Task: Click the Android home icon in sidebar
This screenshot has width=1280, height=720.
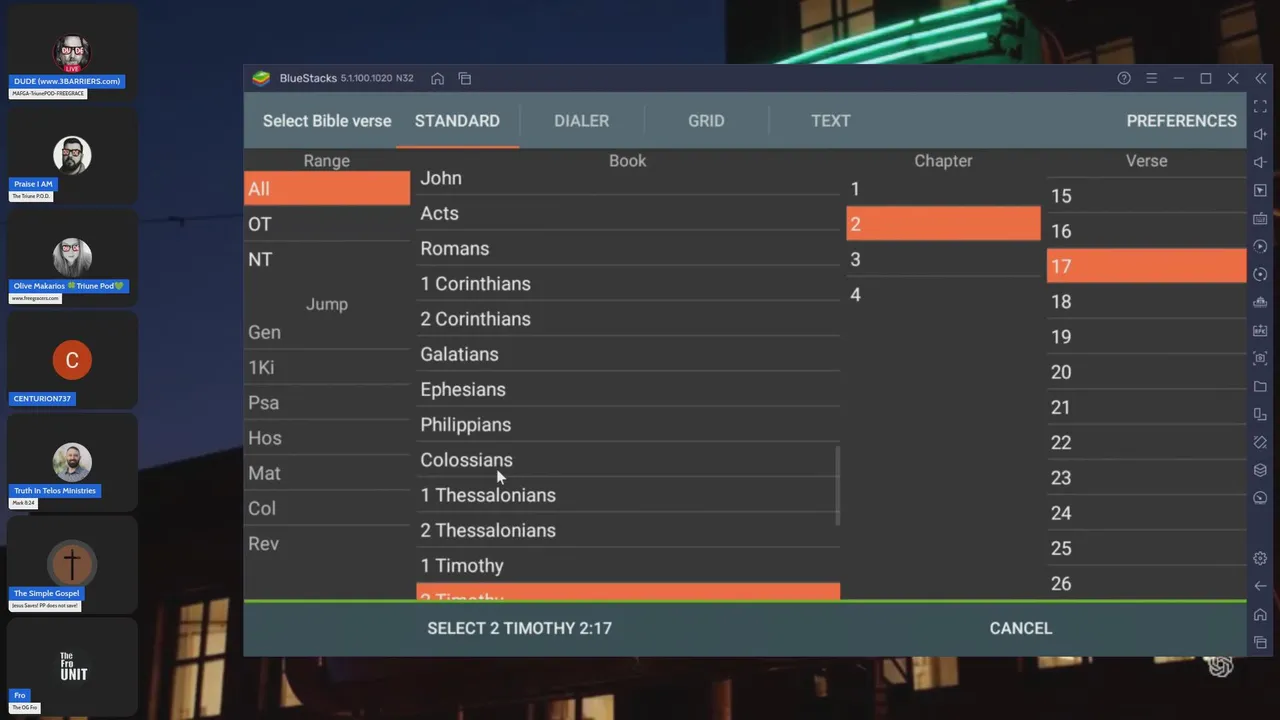Action: [x=1260, y=614]
